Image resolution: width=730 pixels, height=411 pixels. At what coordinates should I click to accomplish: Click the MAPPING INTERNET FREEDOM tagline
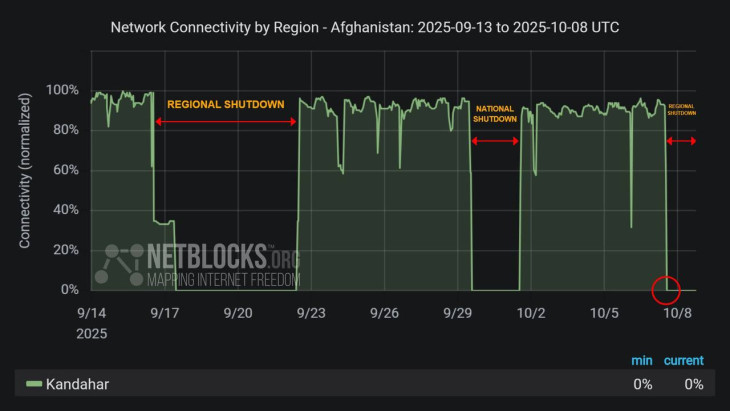point(223,281)
